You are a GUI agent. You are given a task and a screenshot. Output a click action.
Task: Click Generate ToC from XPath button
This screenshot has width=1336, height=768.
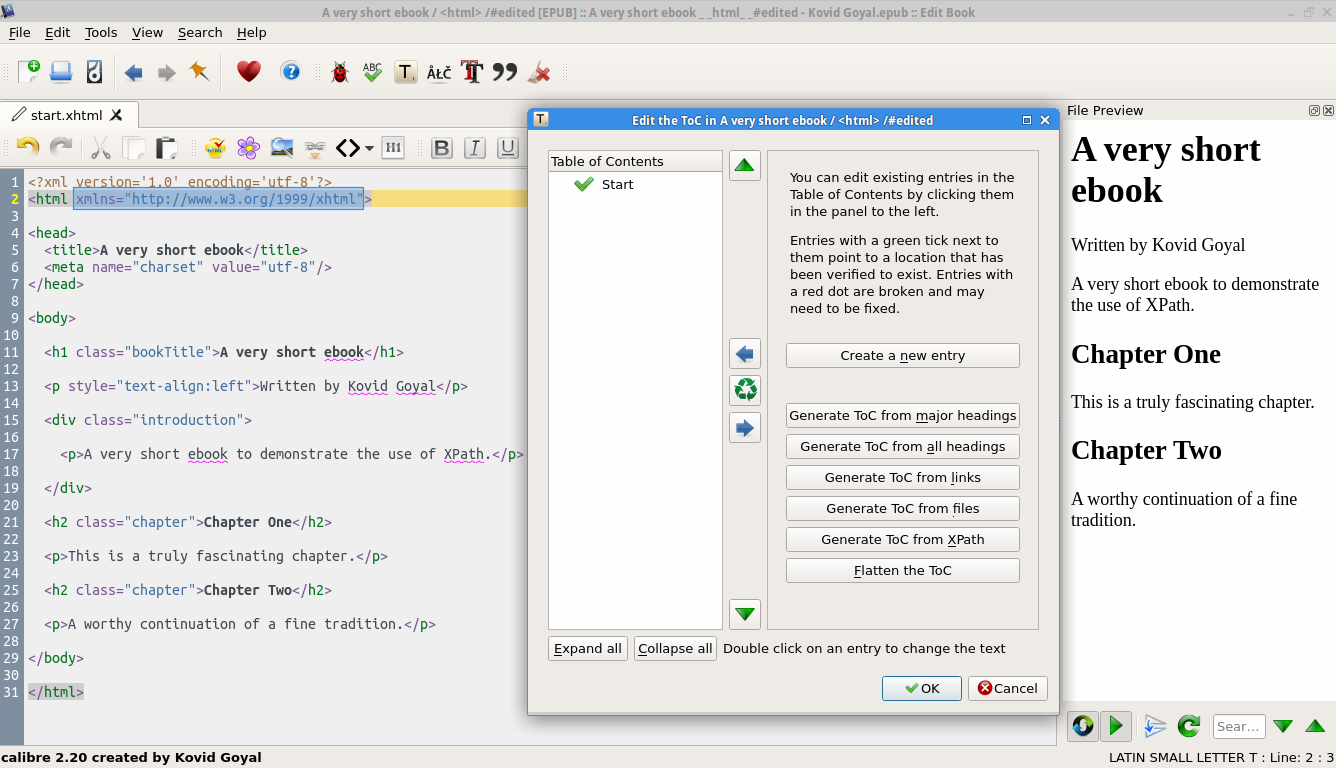coord(902,539)
